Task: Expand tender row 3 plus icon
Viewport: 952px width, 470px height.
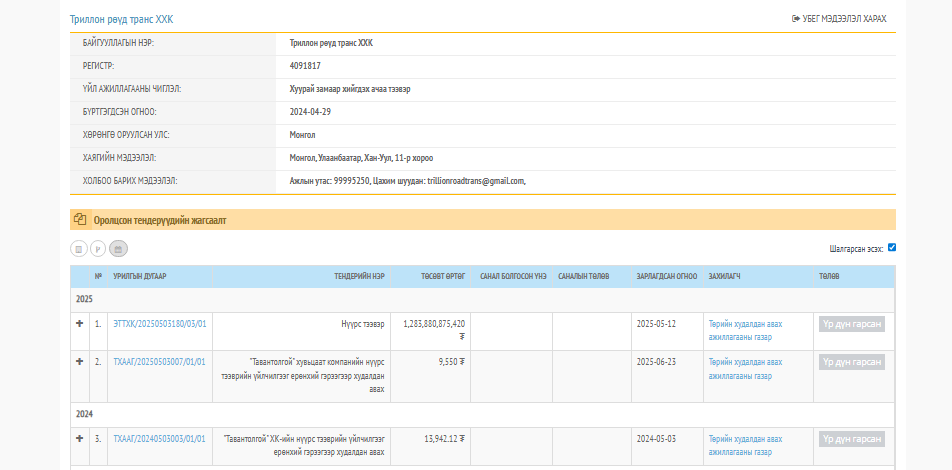Action: (x=79, y=438)
